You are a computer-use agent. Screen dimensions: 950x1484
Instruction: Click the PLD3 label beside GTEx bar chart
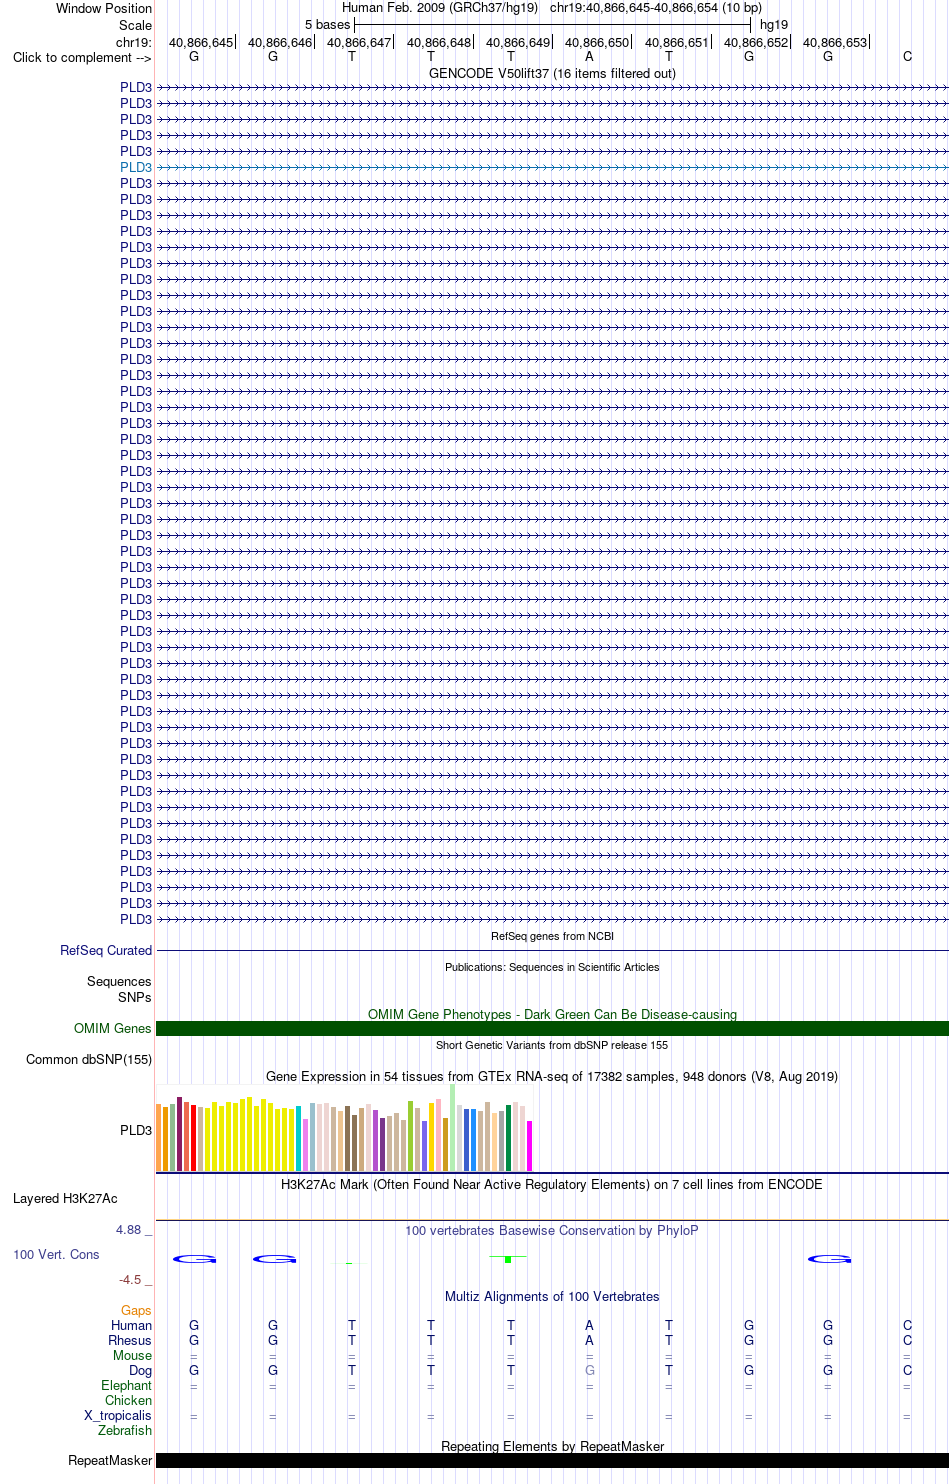[x=136, y=1130]
